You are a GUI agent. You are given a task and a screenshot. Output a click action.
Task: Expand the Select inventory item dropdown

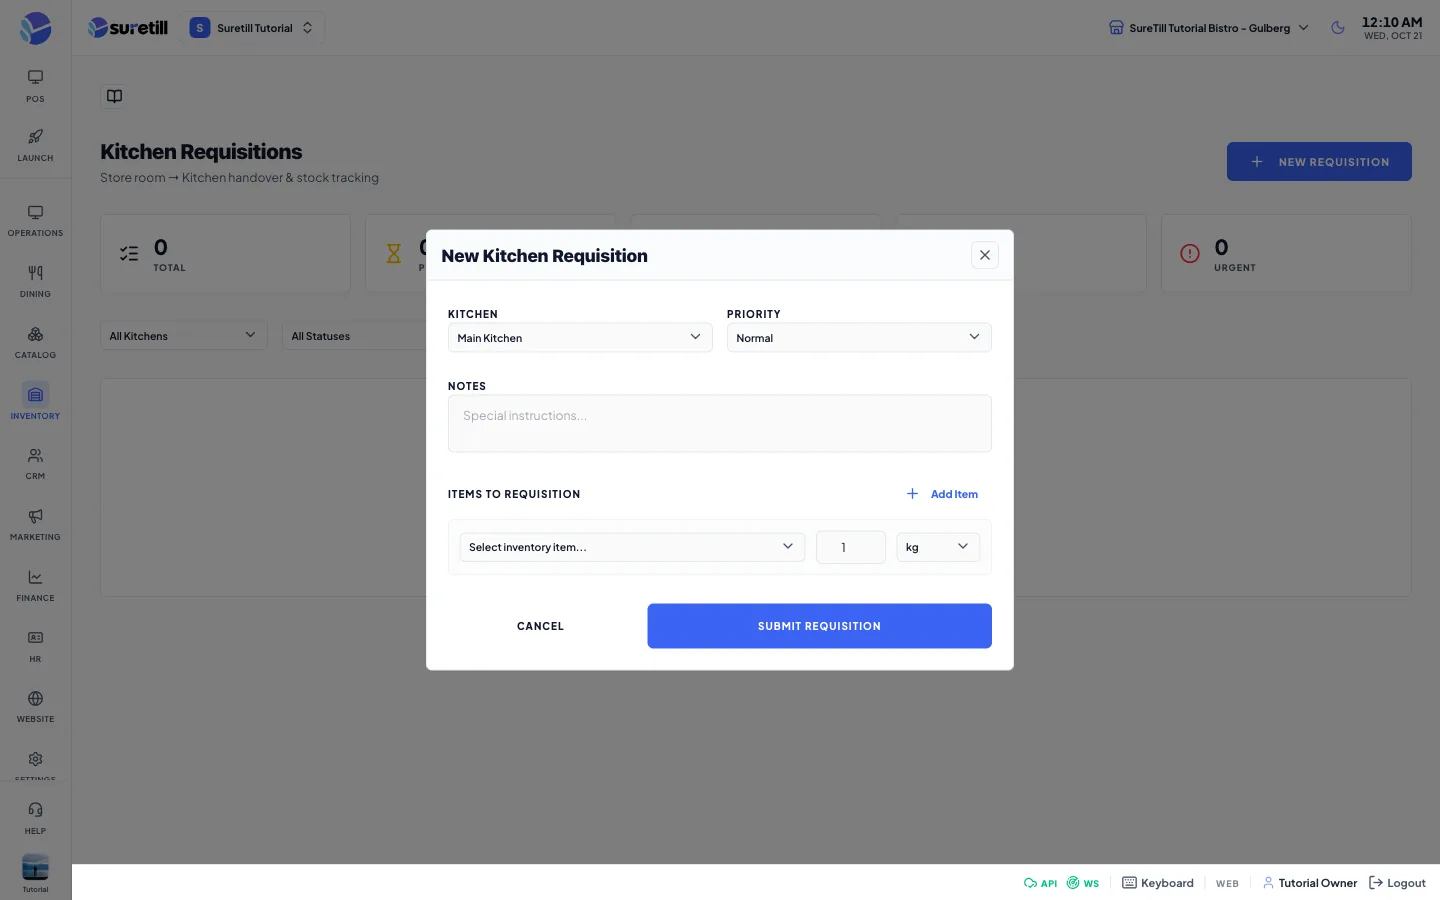(632, 547)
